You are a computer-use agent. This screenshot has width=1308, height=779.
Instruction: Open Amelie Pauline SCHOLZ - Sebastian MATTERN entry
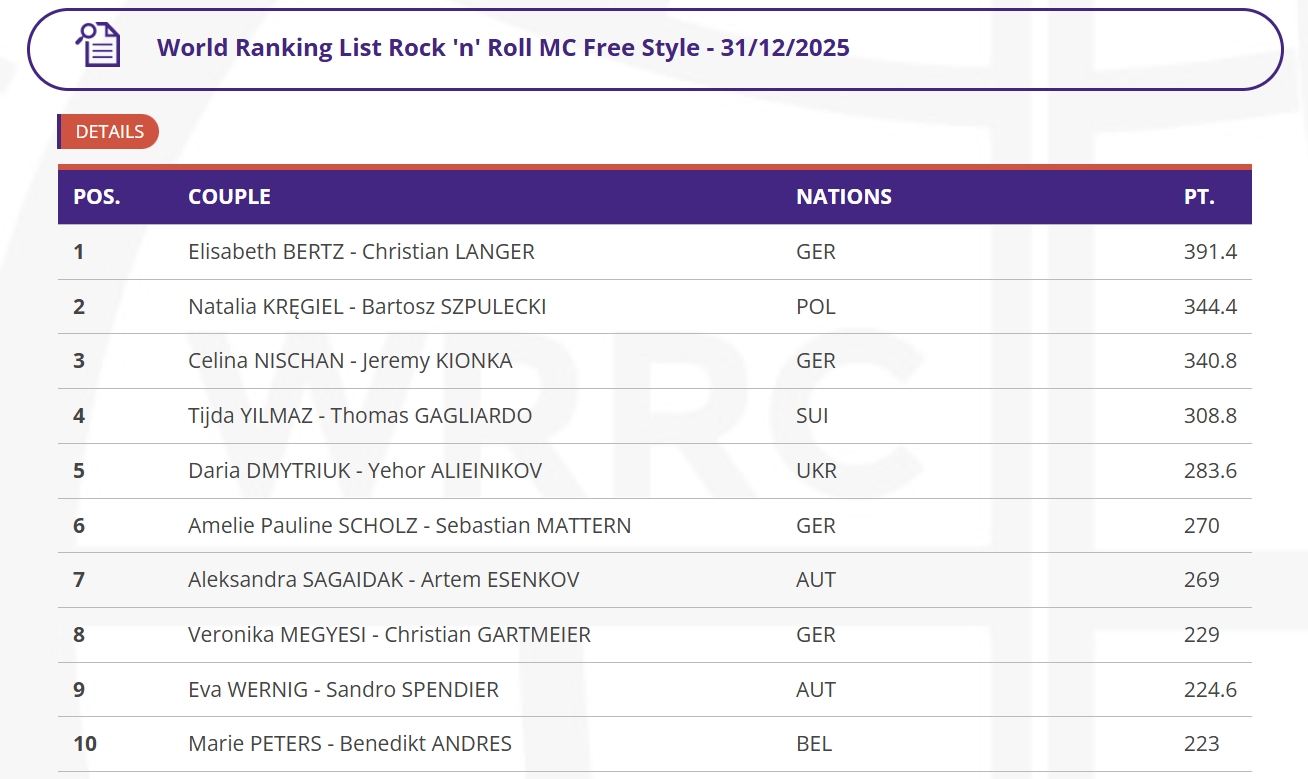click(409, 526)
